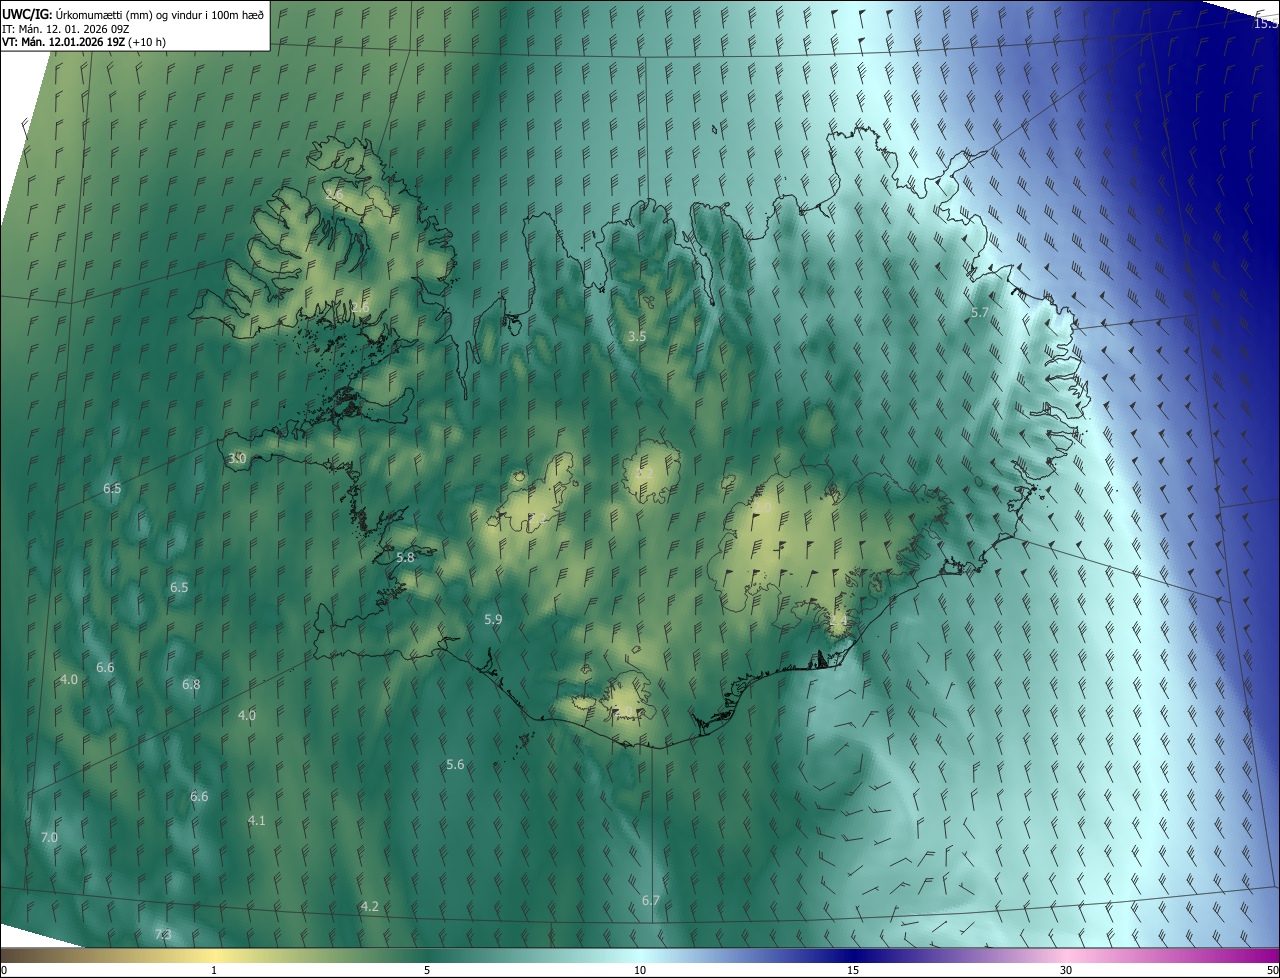The width and height of the screenshot is (1280, 978).
Task: Click the '30' tick on the color scale
Action: click(x=1066, y=971)
